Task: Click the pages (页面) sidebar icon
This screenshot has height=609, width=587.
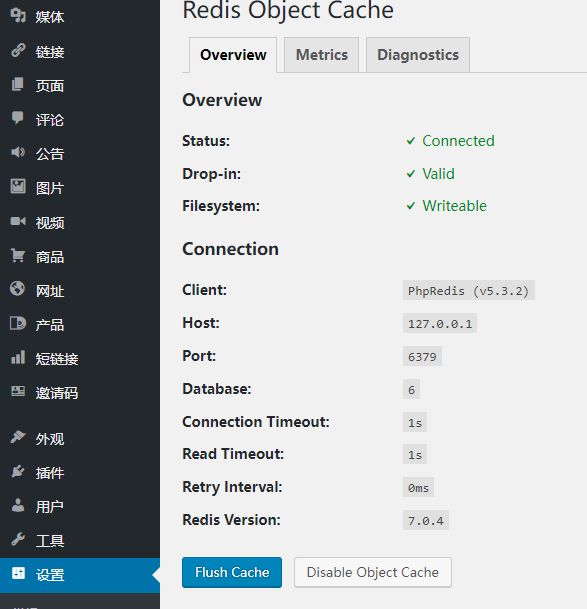Action: click(18, 84)
